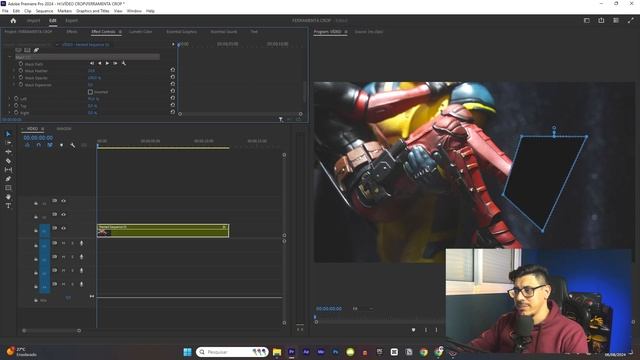Screen dimensions: 640x360
Task: Switch to the Effects tab
Action: click(x=72, y=32)
